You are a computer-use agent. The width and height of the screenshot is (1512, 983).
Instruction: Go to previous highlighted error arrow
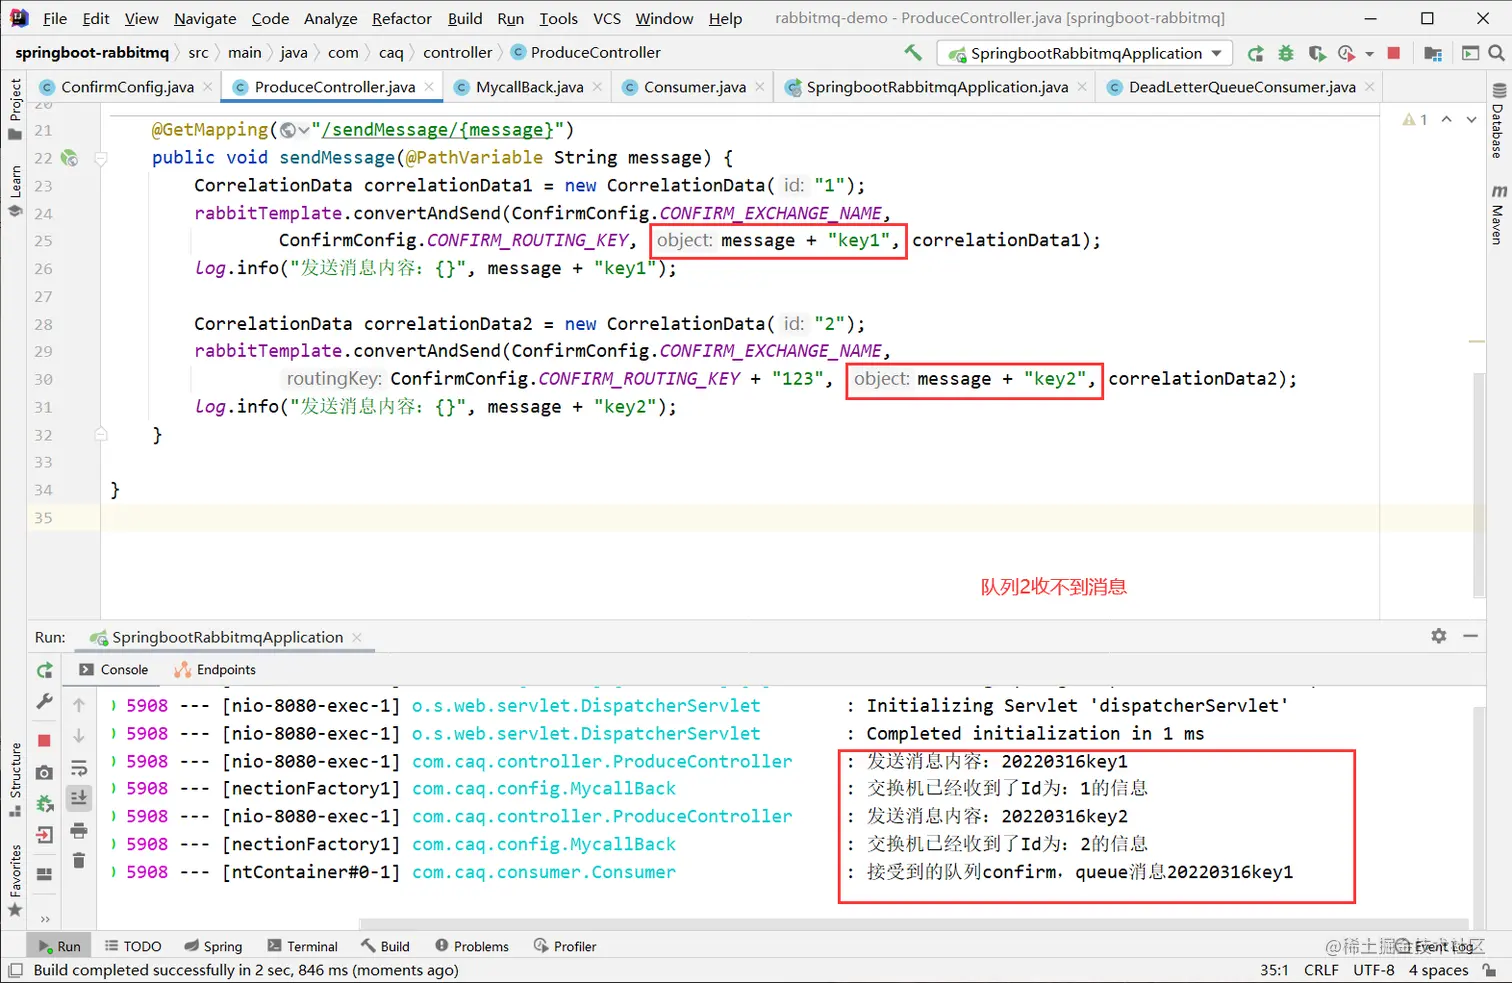pyautogui.click(x=1446, y=119)
